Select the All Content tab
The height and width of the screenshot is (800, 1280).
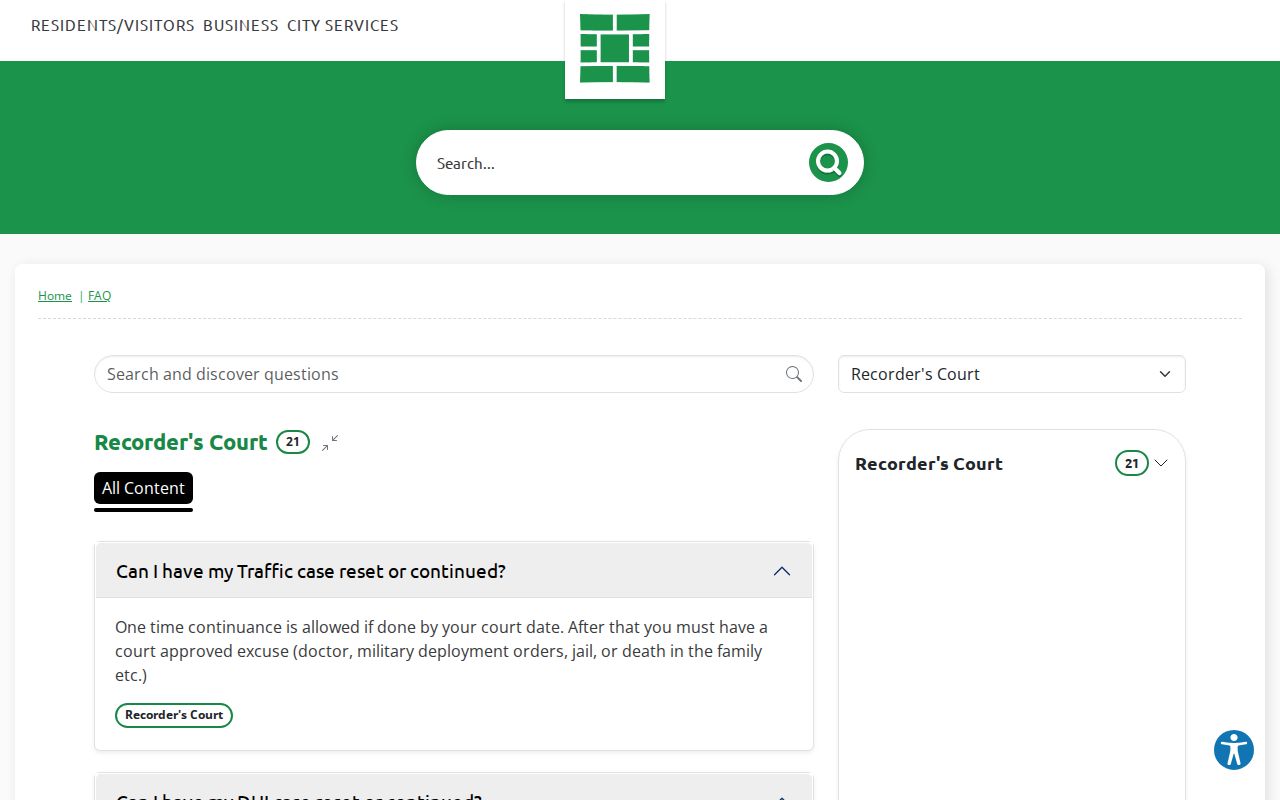[143, 488]
